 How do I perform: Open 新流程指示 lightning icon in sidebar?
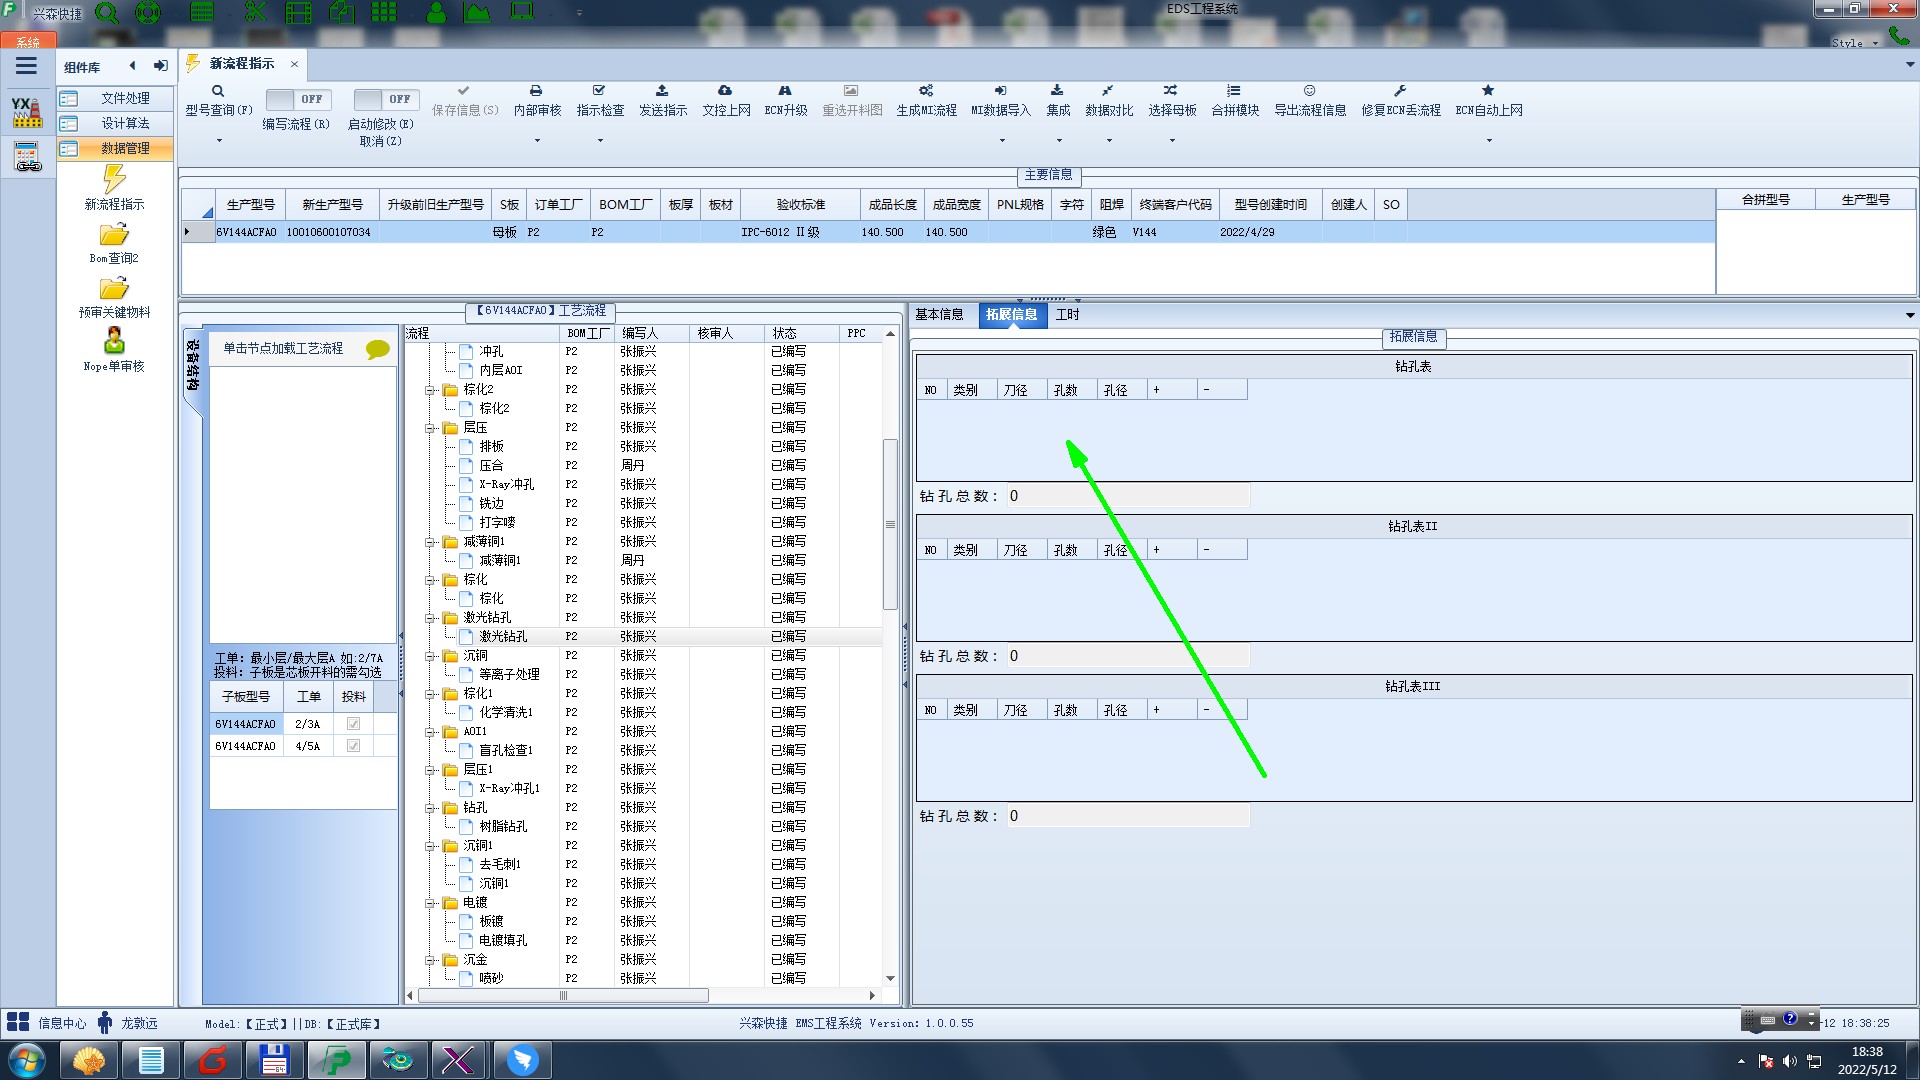tap(114, 180)
